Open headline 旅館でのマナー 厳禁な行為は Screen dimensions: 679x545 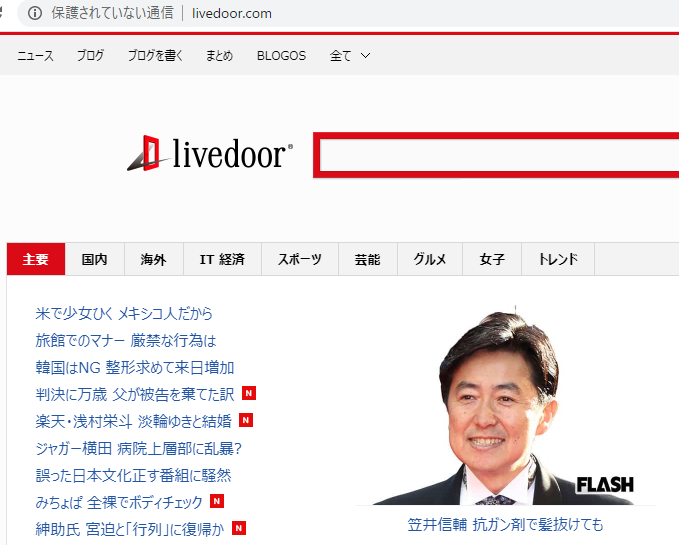point(126,341)
